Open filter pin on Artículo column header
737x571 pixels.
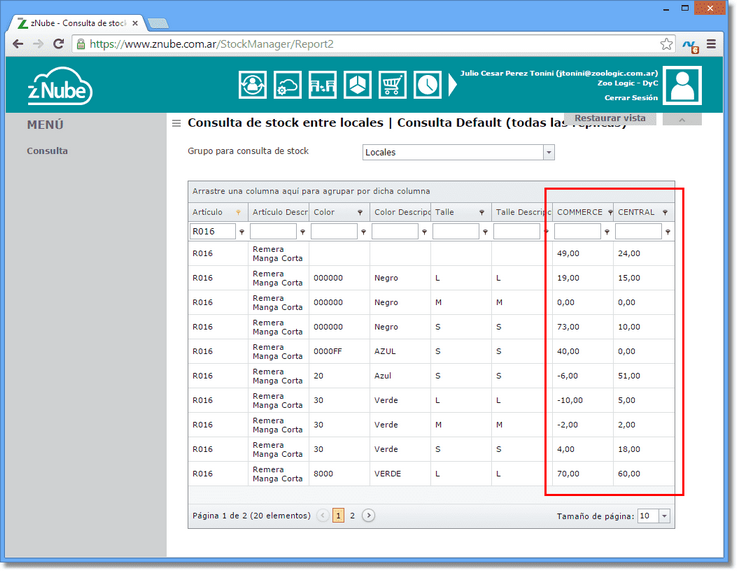pos(238,212)
